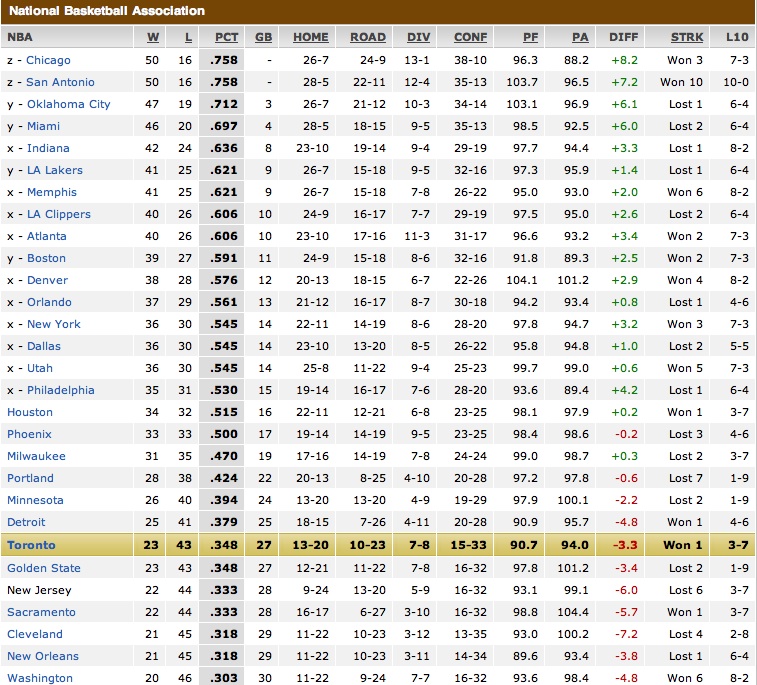Sort by PF points-for header
757x685 pixels.
click(x=530, y=37)
